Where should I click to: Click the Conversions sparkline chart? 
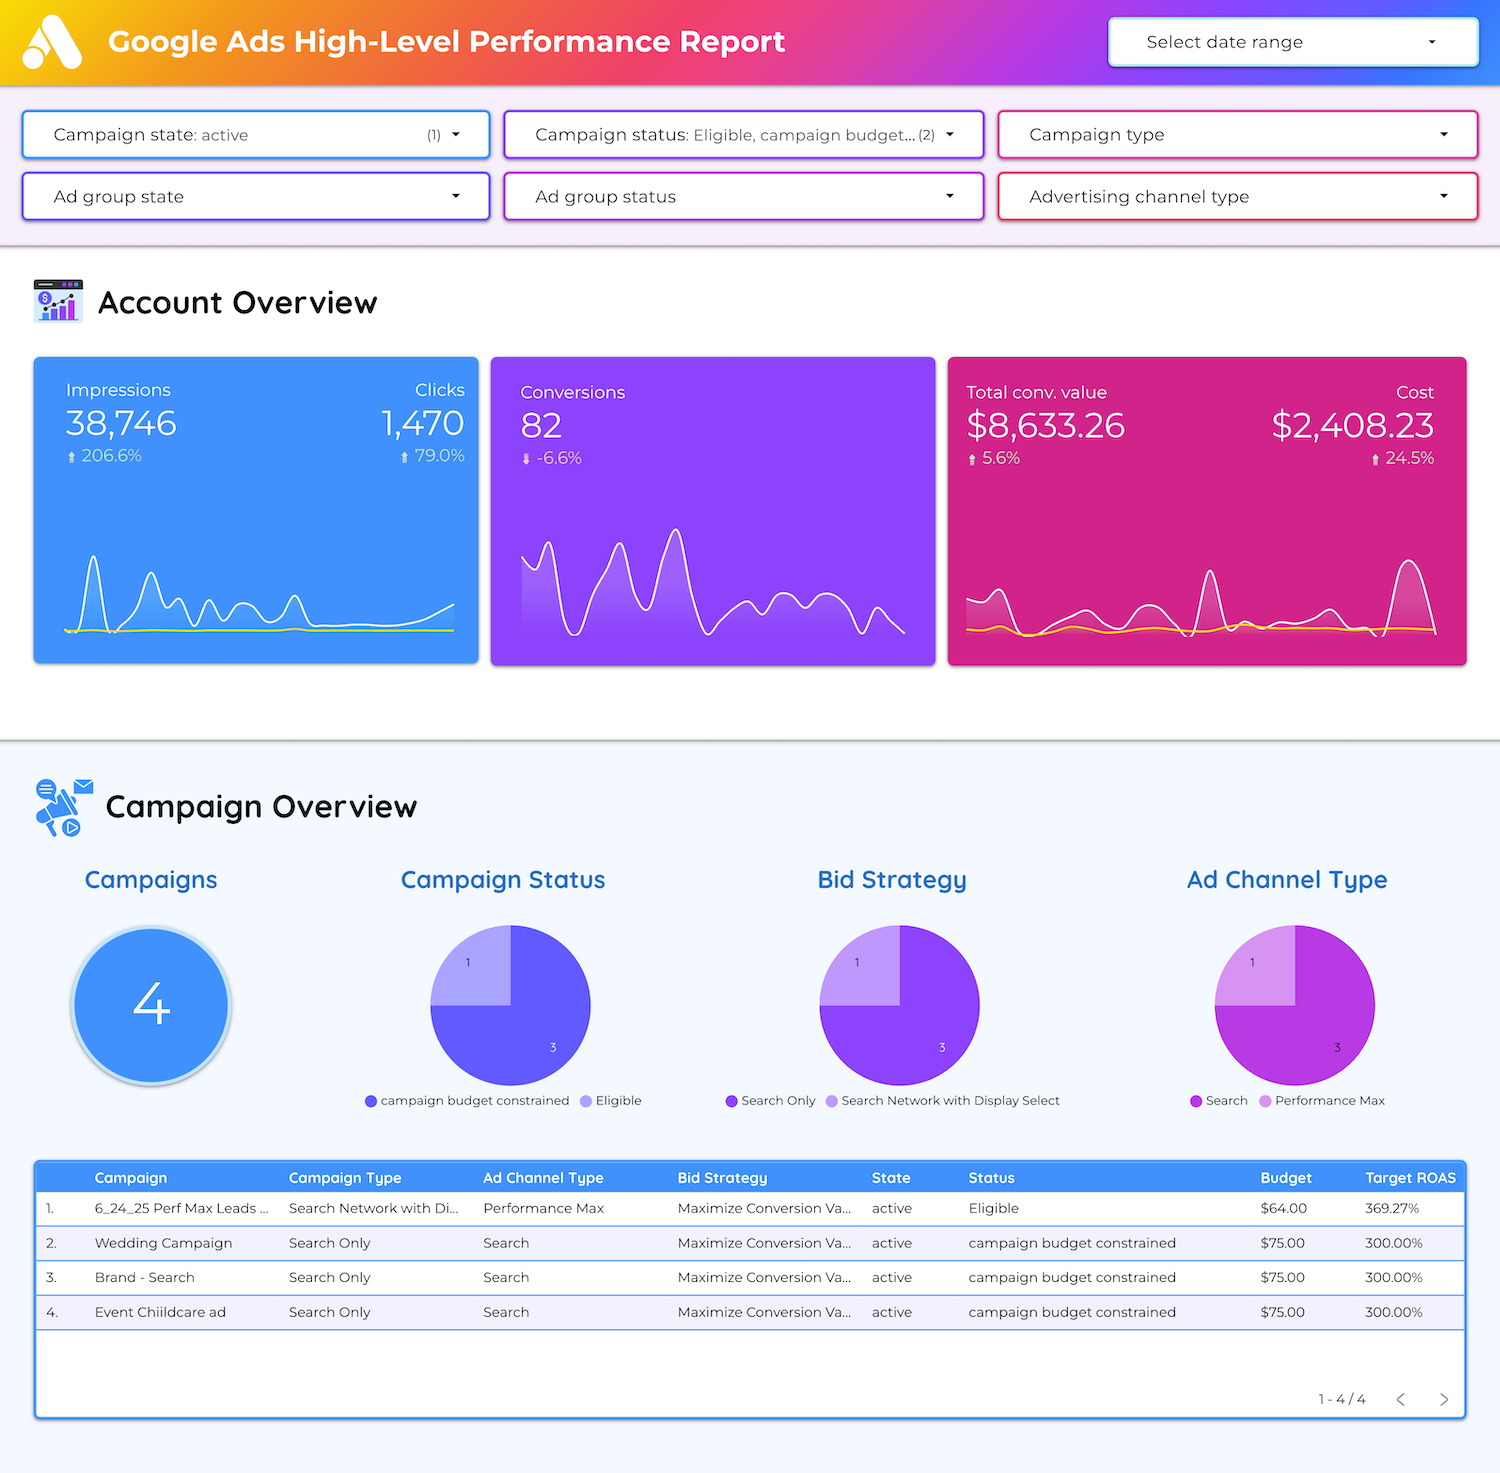[x=713, y=583]
